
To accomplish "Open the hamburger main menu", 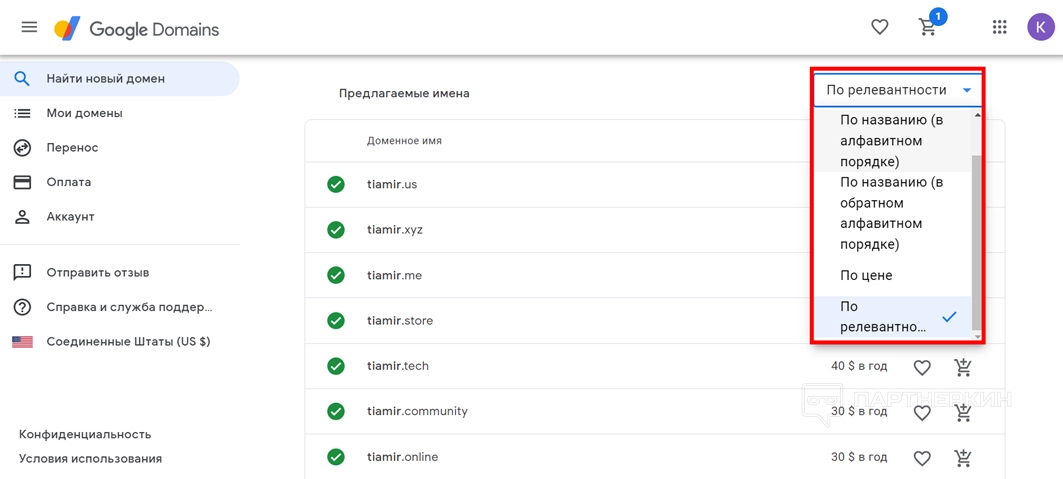I will coord(29,28).
